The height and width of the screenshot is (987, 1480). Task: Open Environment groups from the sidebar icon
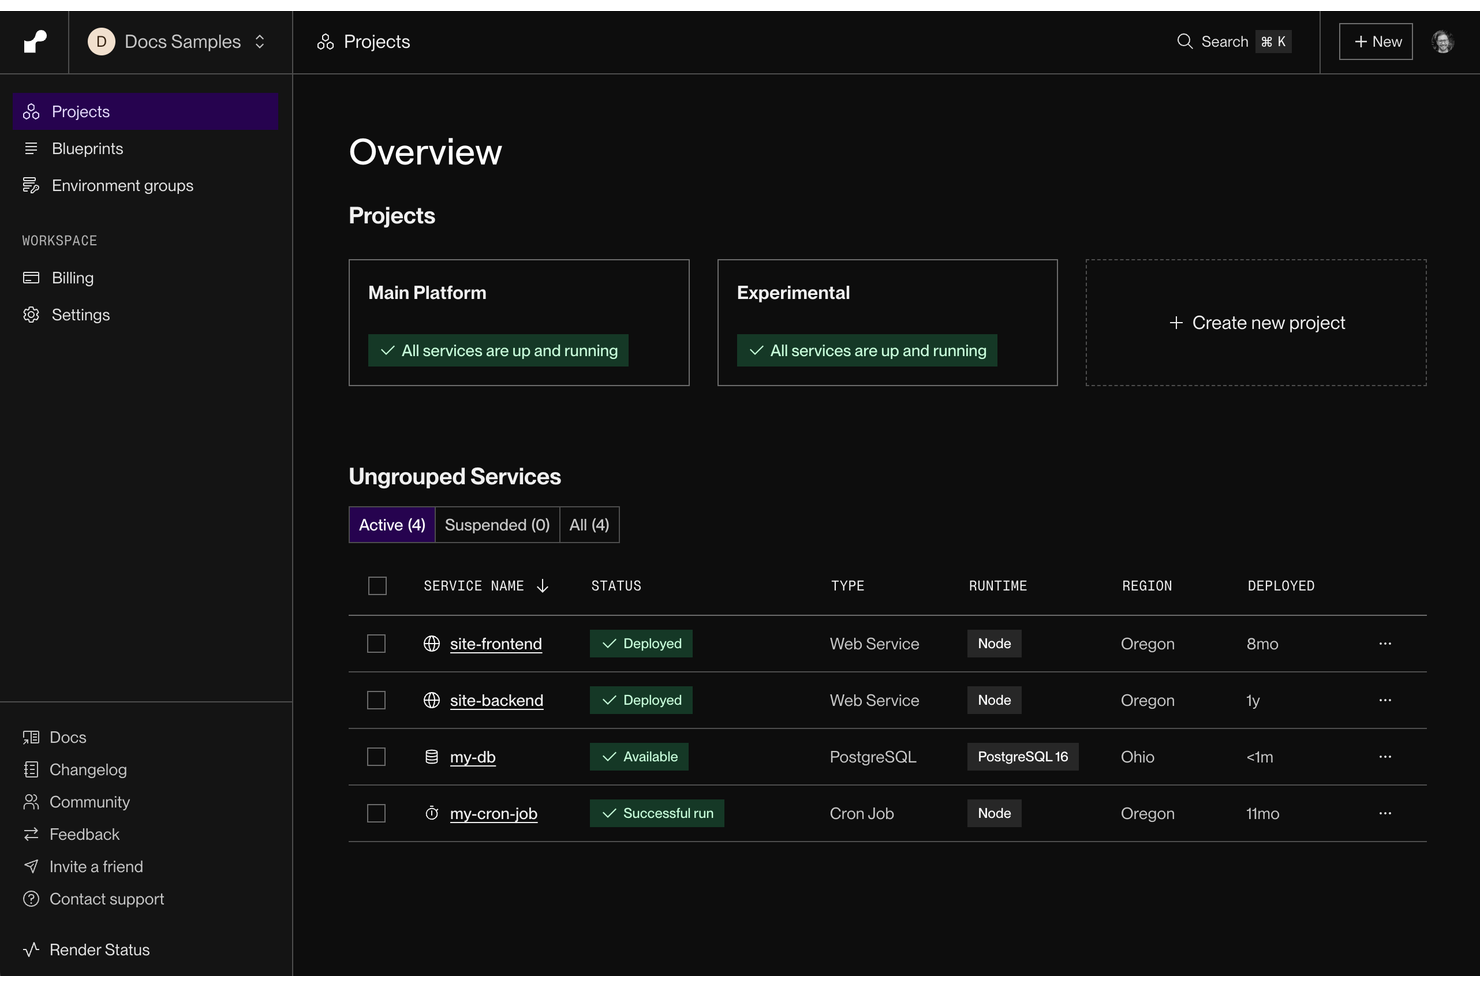pyautogui.click(x=31, y=185)
